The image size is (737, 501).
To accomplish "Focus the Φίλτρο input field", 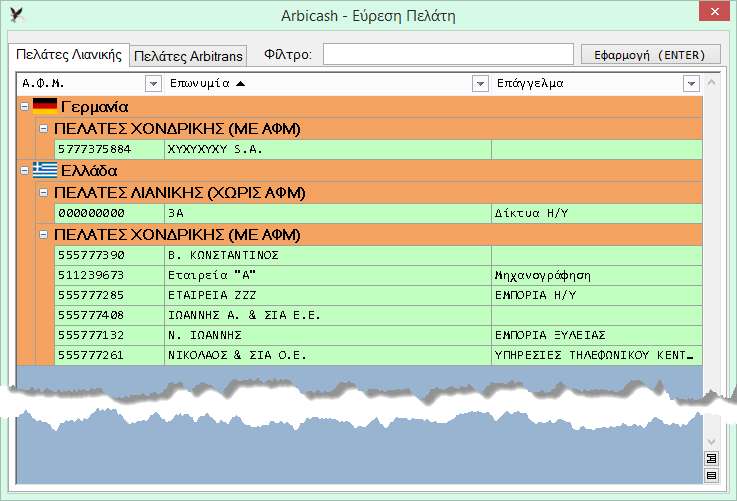I will 448,54.
